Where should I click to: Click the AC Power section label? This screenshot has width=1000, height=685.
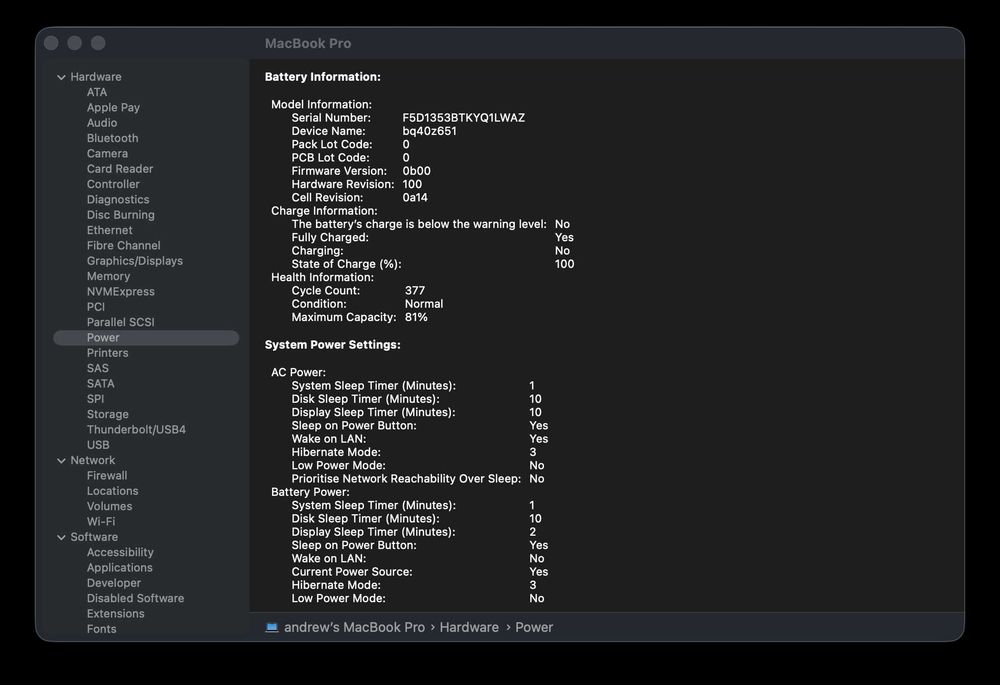(x=298, y=372)
